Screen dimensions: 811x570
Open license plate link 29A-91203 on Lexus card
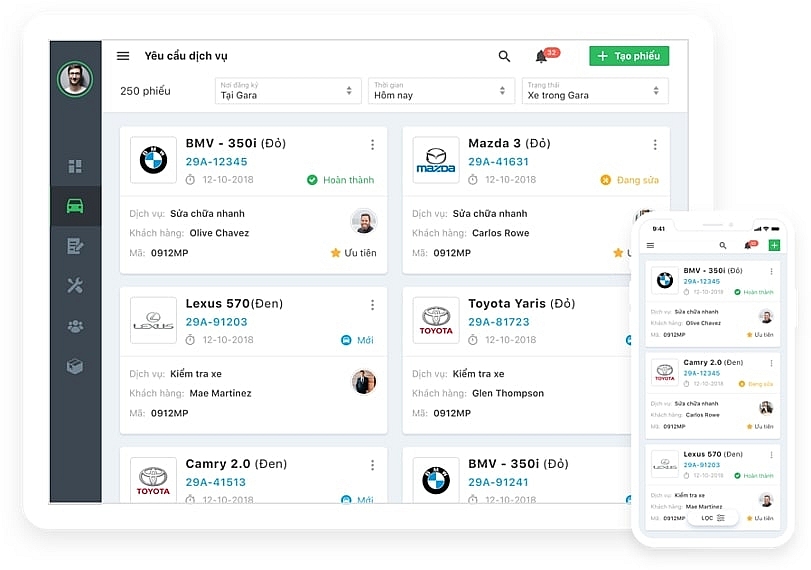216,322
